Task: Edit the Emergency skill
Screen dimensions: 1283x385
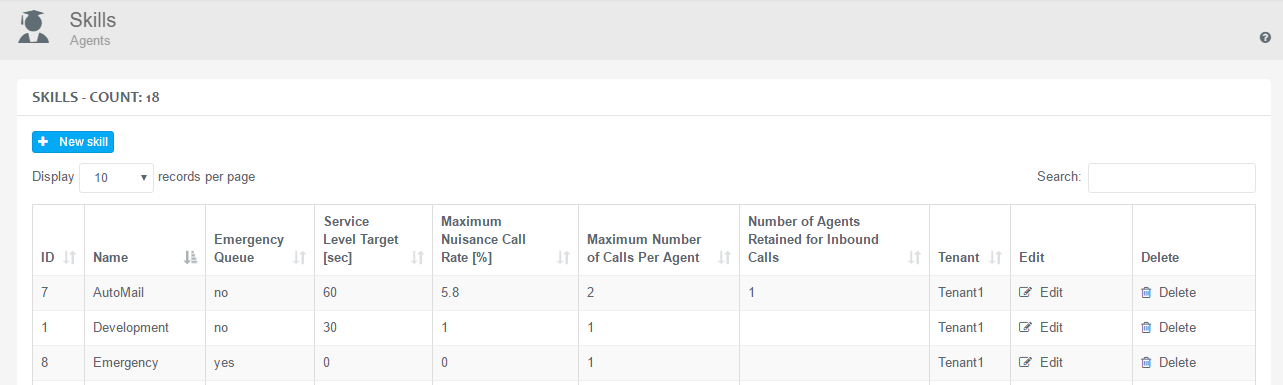Action: pyautogui.click(x=1041, y=363)
